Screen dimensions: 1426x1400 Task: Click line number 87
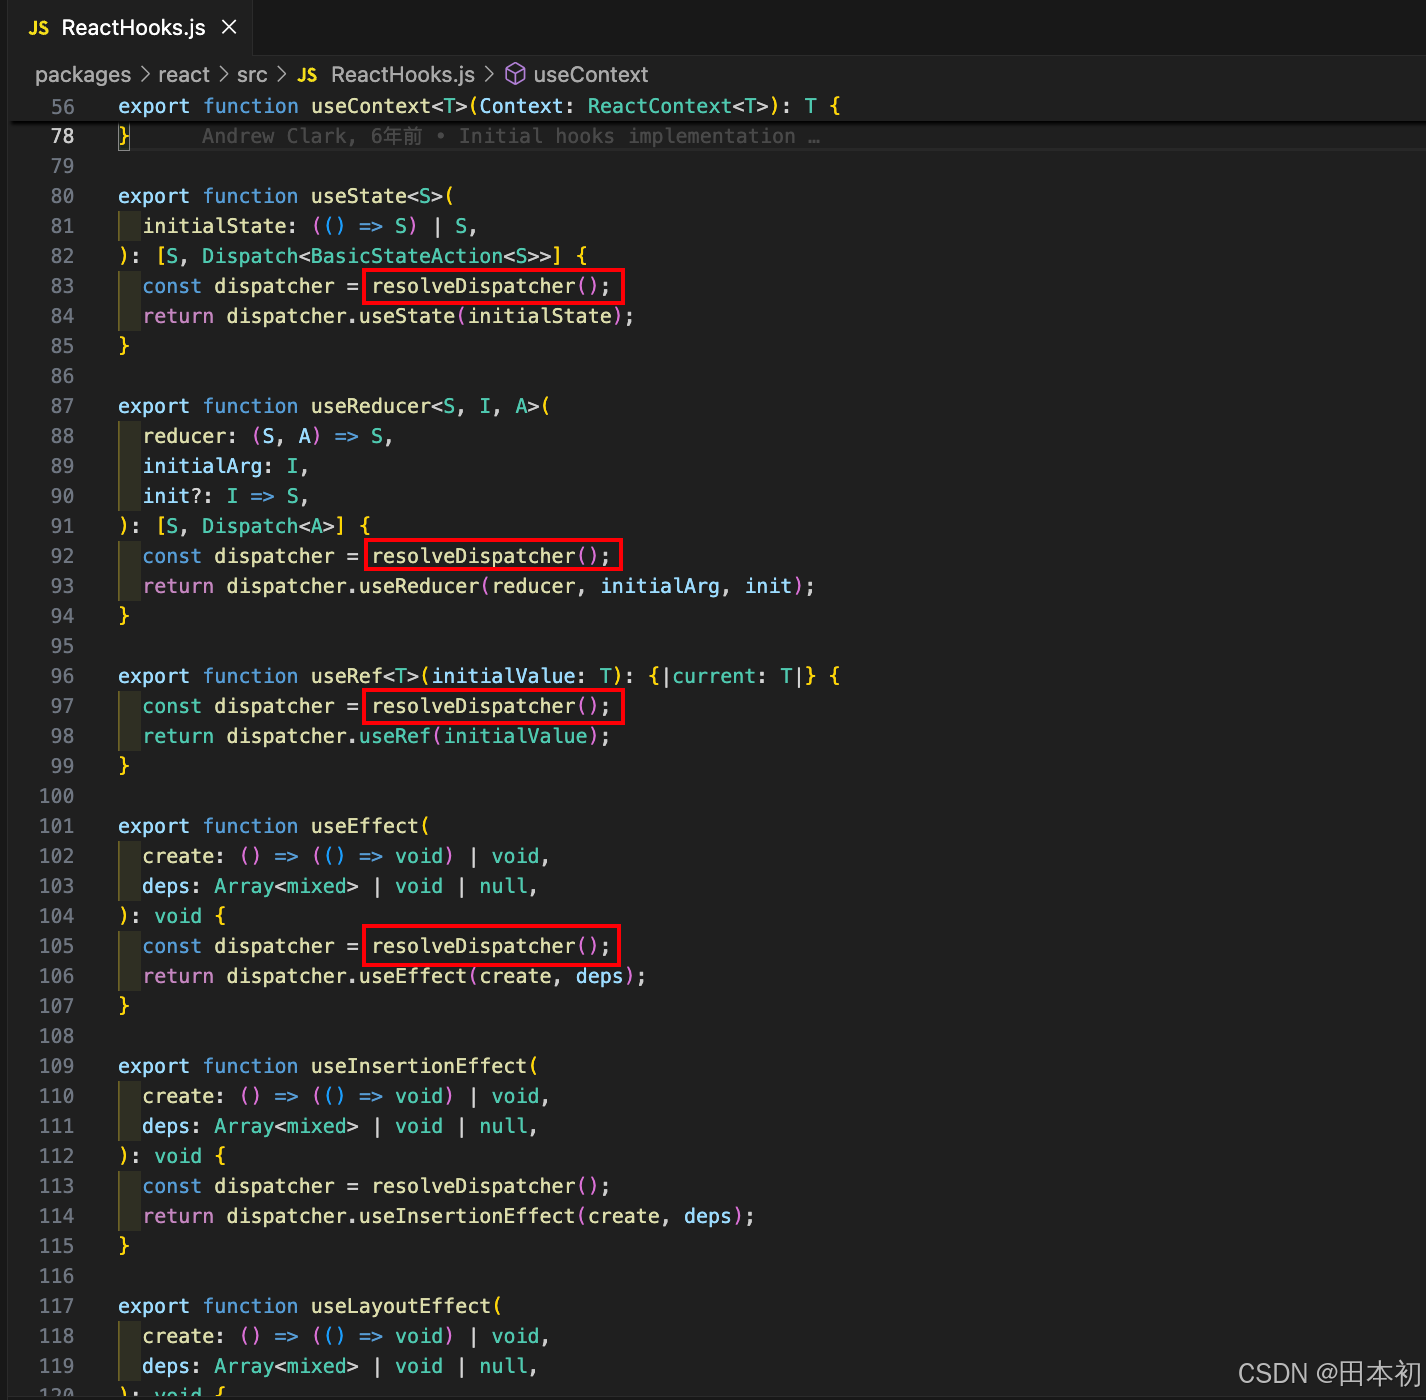62,406
